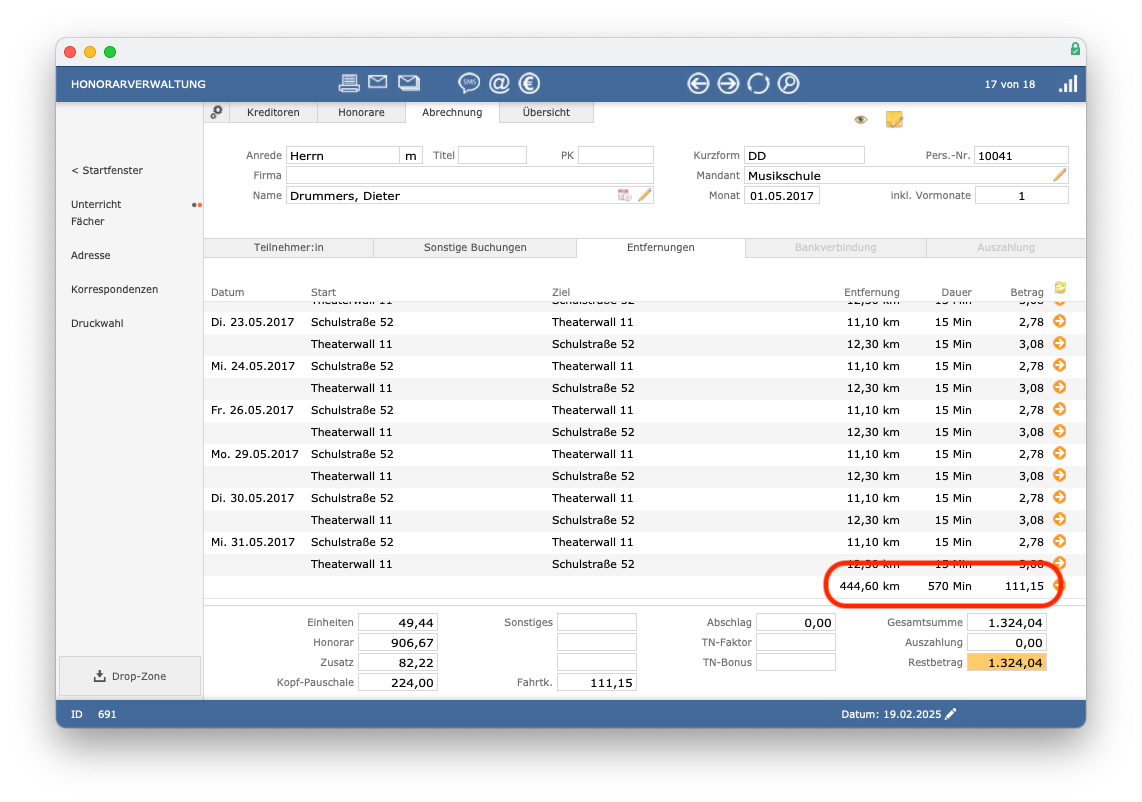Viewport: 1142px width, 802px height.
Task: Click the Pers.-Nr. field showing 10041
Action: click(1021, 155)
